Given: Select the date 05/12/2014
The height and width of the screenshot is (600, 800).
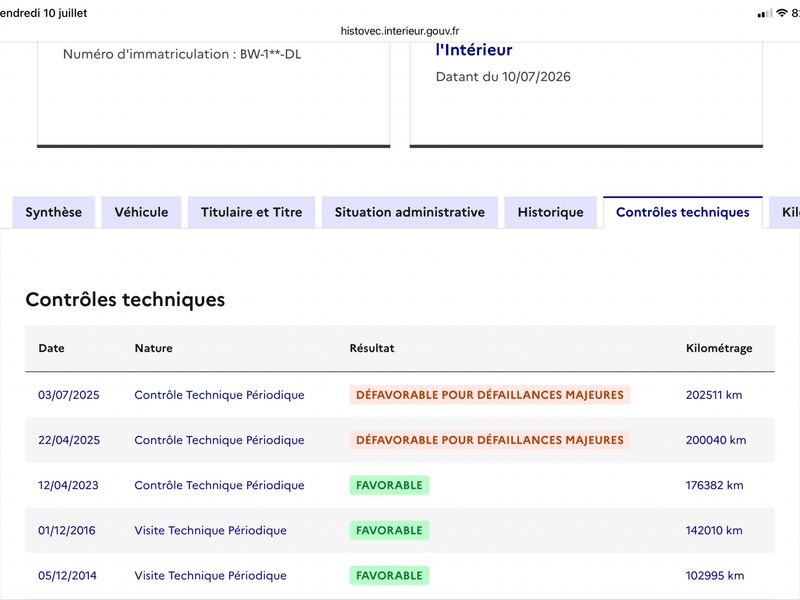Looking at the screenshot, I should 67,576.
